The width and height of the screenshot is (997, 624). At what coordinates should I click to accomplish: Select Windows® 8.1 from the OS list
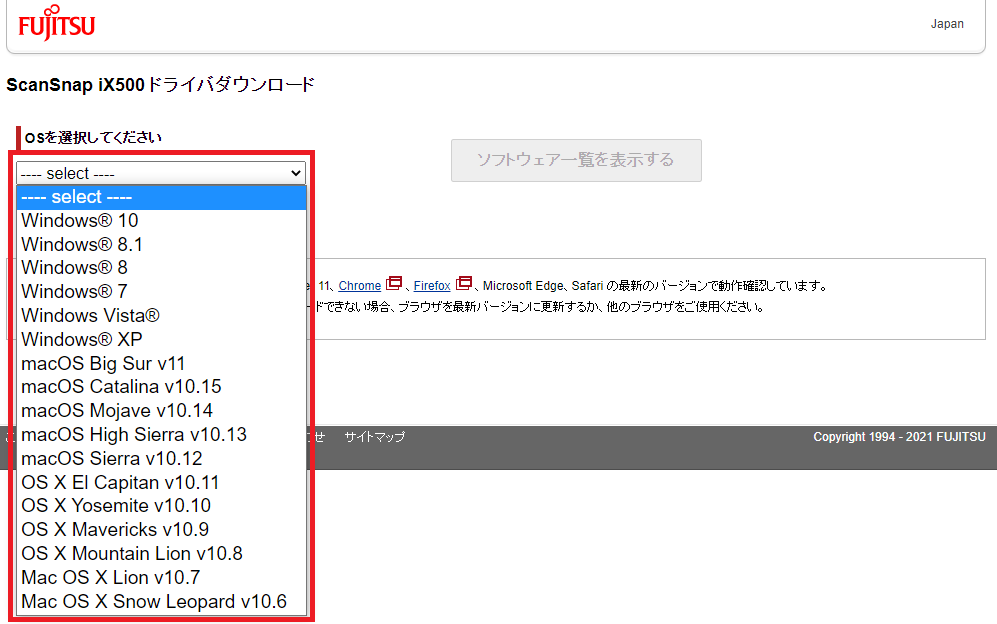coord(162,245)
